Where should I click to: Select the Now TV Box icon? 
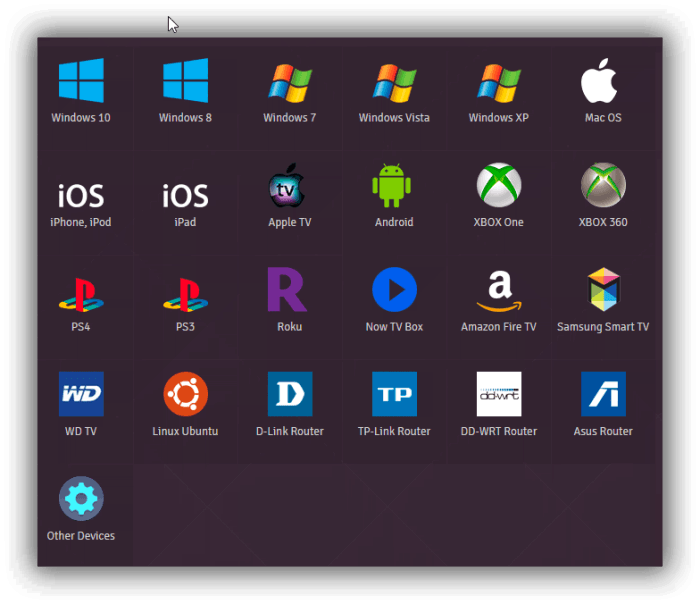click(x=394, y=291)
